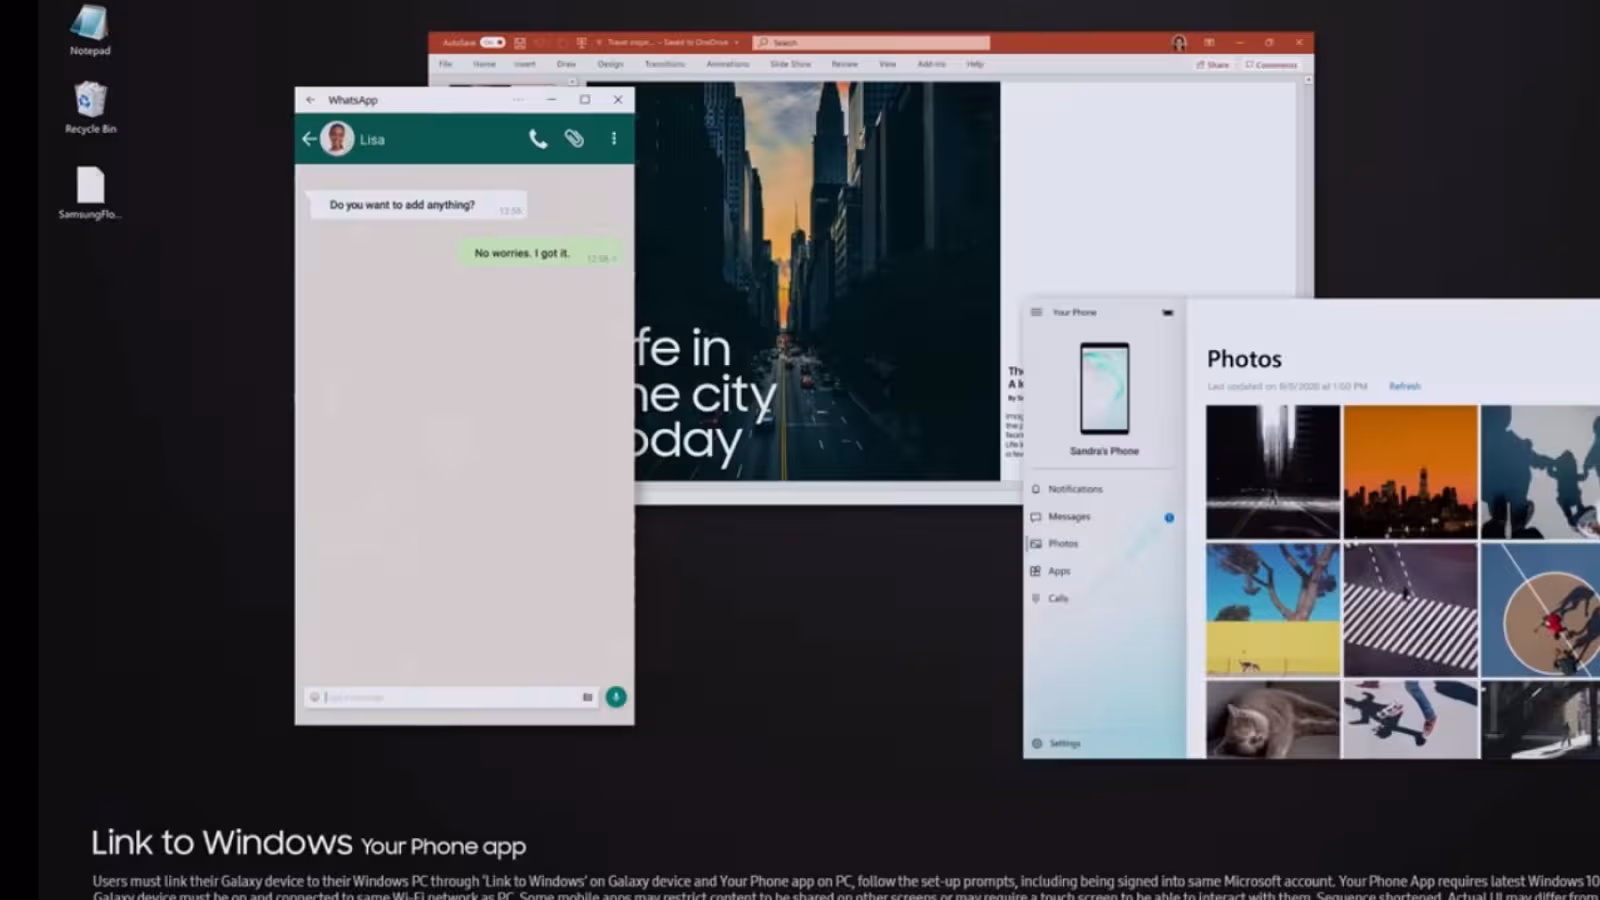
Task: Open Lisa's profile picture in WhatsApp
Action: click(337, 139)
